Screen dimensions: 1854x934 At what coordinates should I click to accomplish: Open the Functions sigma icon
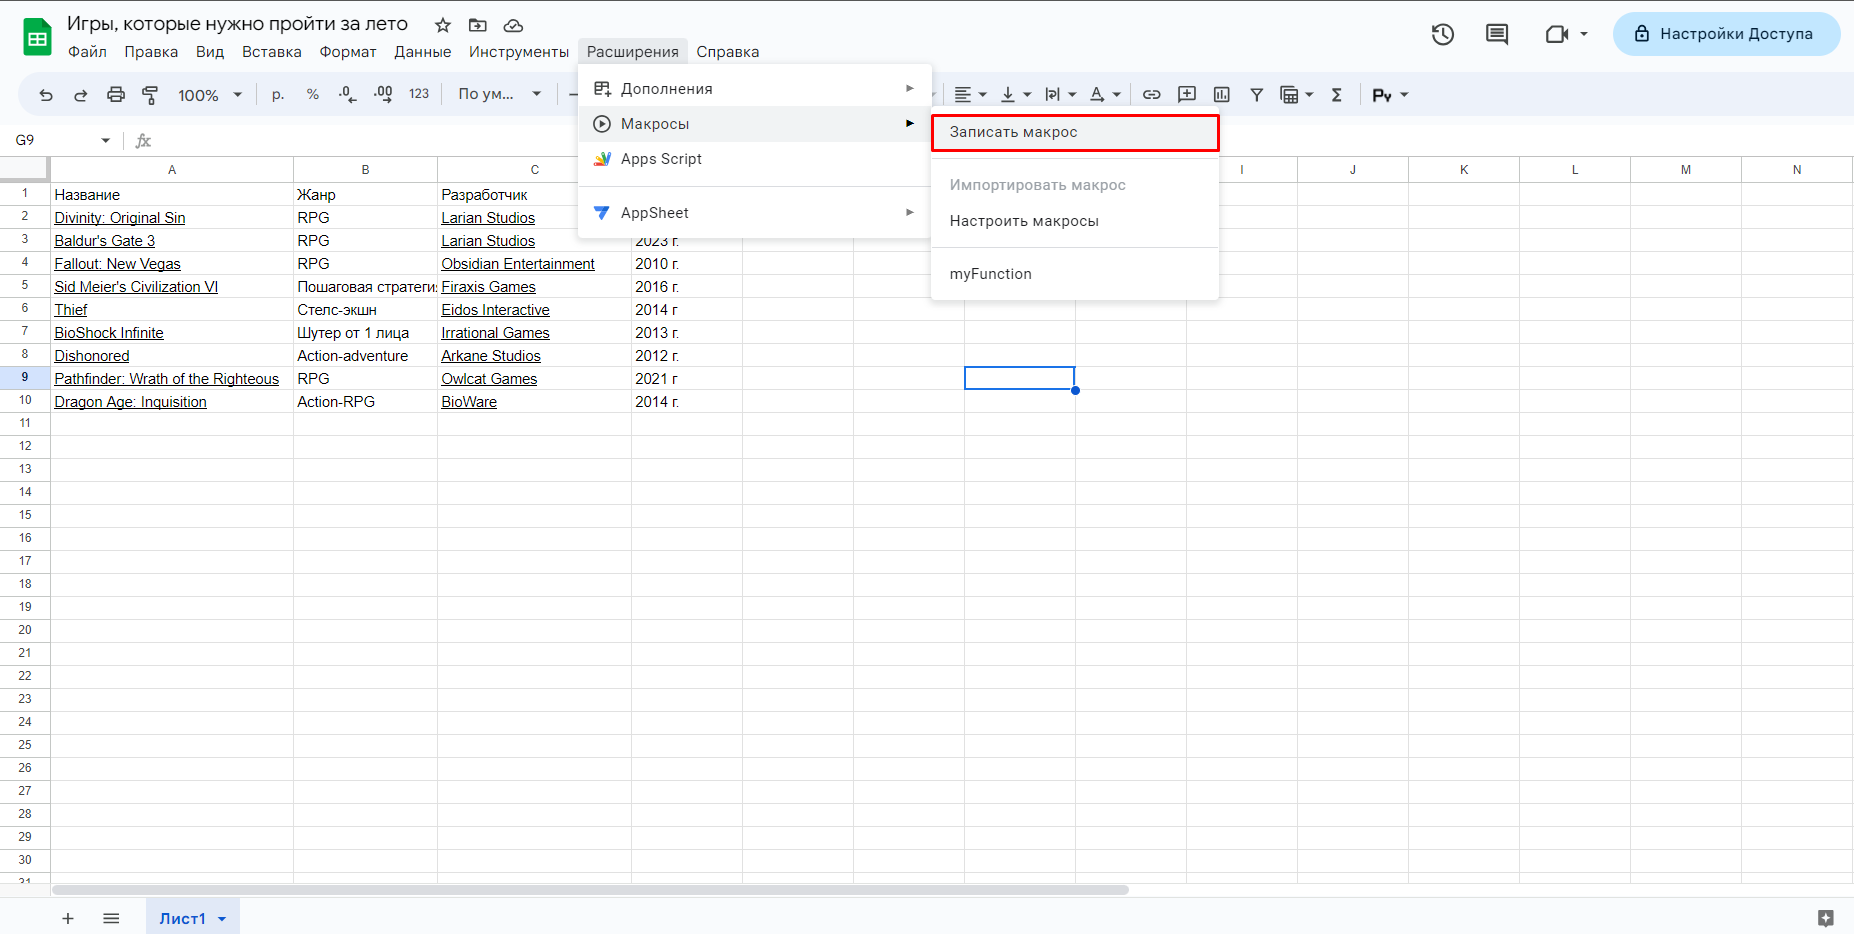1337,95
